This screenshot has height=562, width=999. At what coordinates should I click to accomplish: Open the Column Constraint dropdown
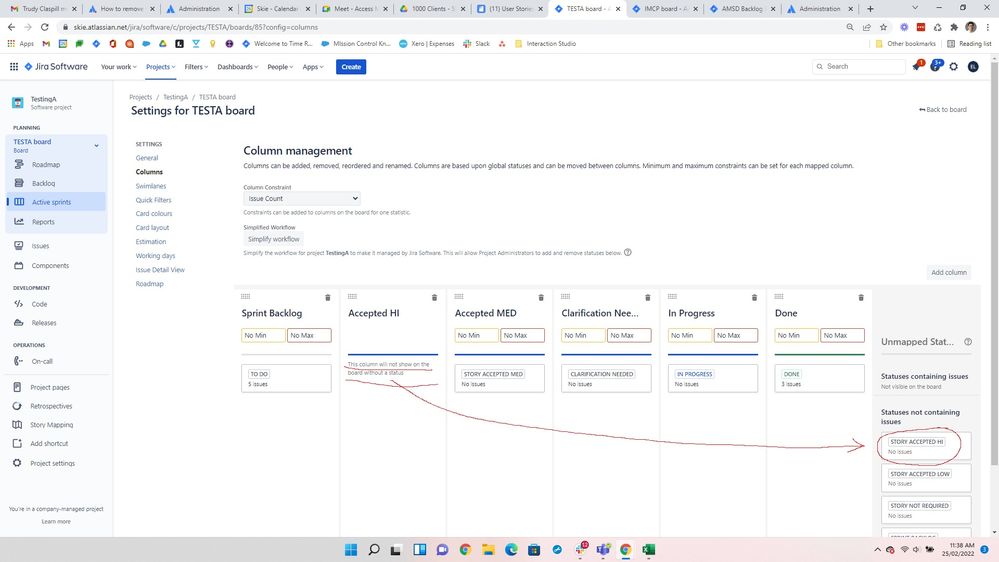tap(302, 199)
